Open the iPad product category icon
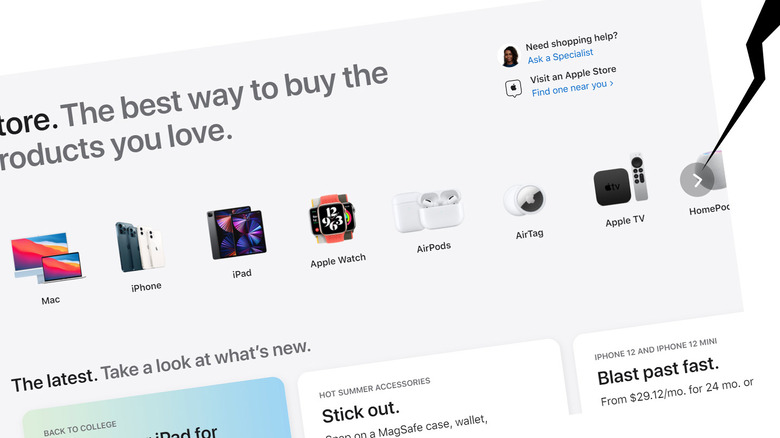The width and height of the screenshot is (780, 438). click(236, 232)
